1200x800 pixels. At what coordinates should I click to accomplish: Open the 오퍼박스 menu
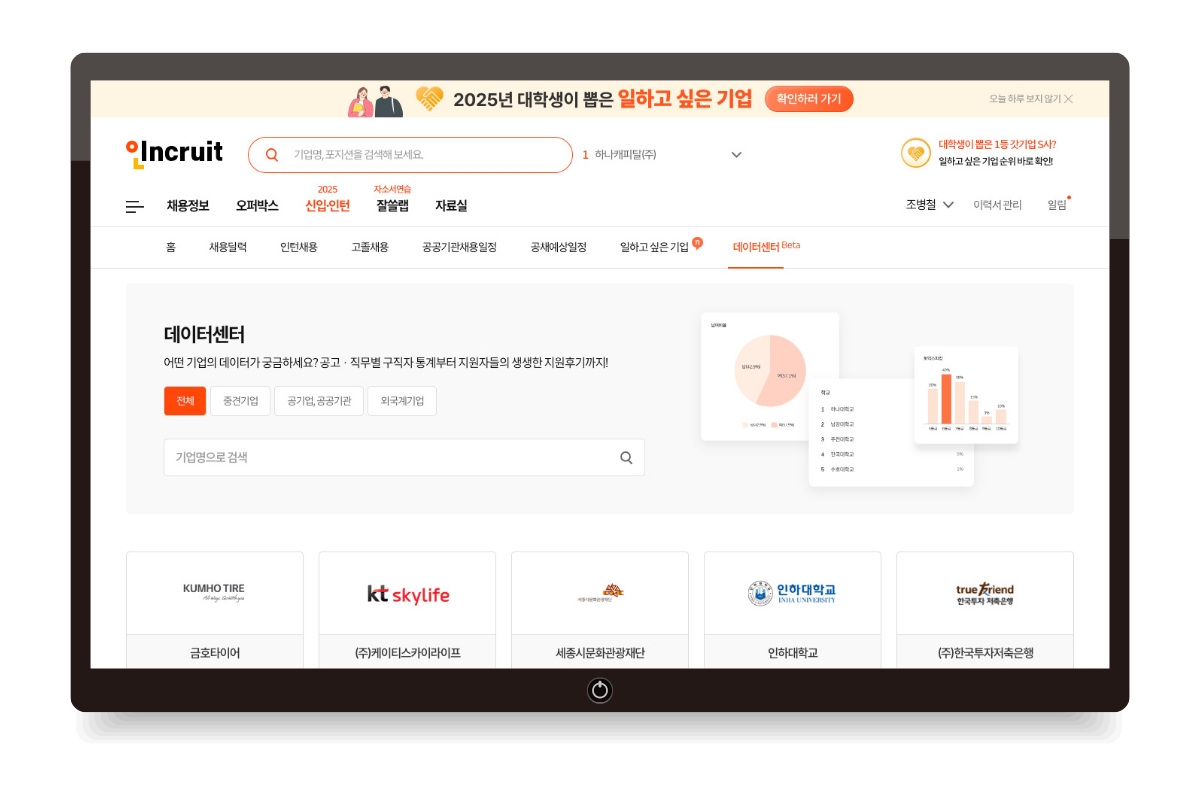click(x=257, y=206)
